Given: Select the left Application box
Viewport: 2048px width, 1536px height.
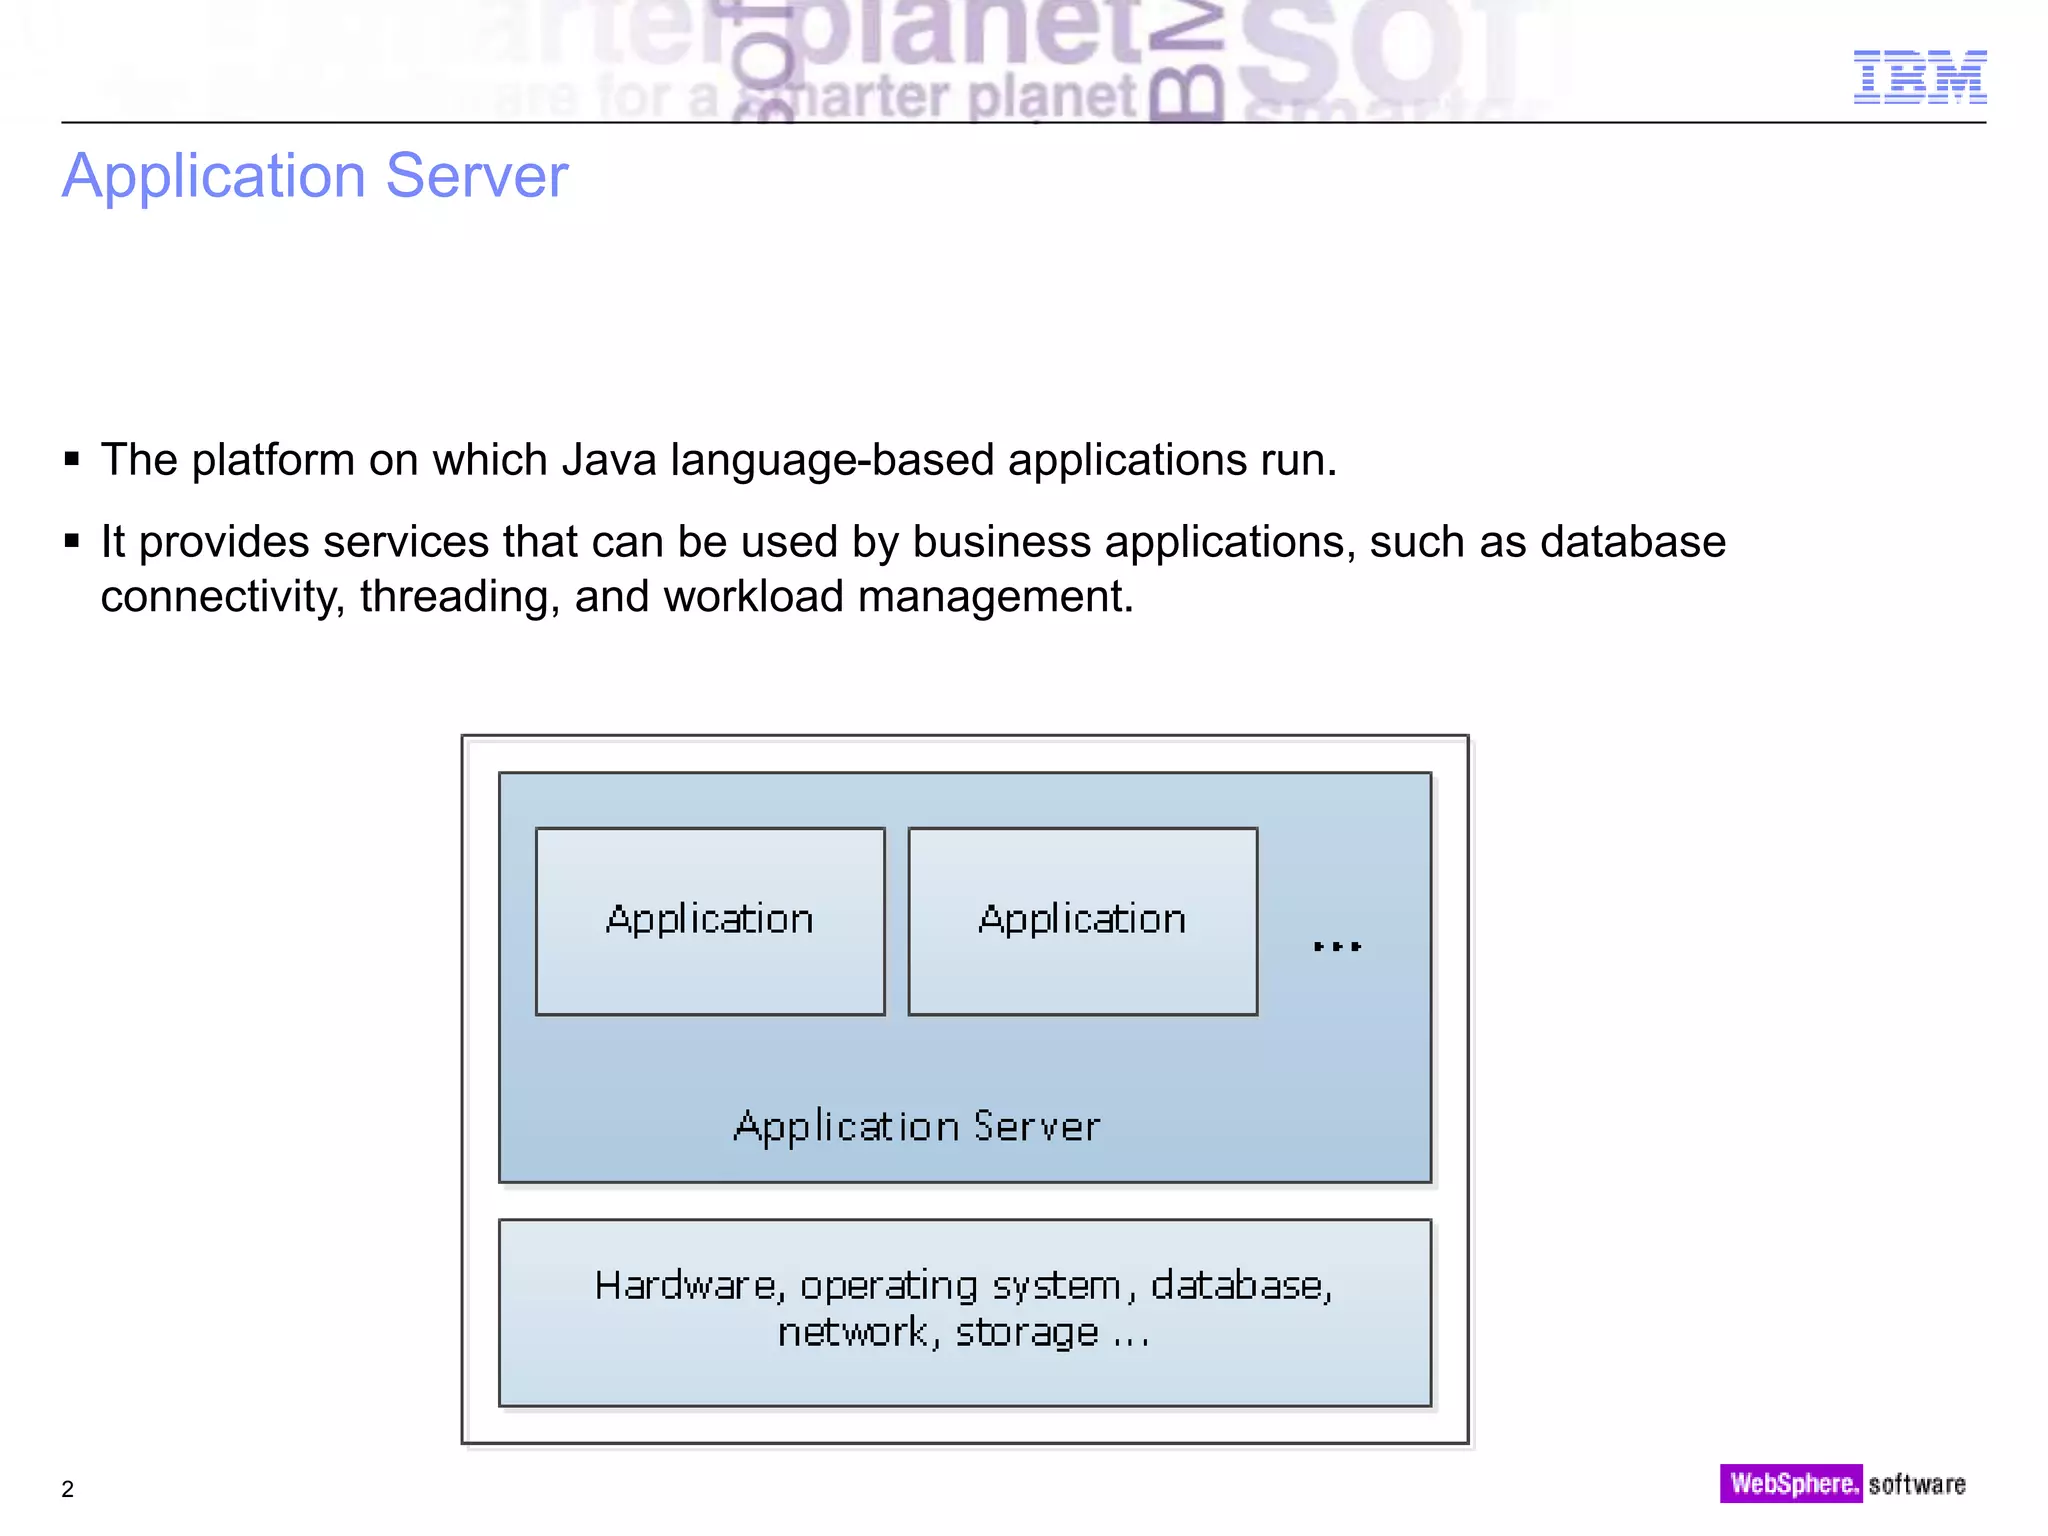Looking at the screenshot, I should point(710,921).
